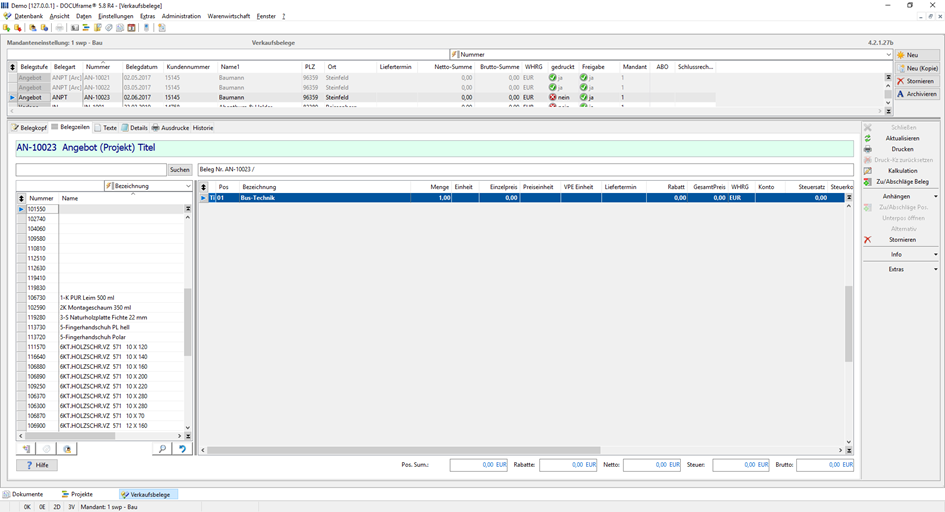Viewport: 945px width, 512px height.
Task: Click the database connect icon with green arrow
Action: click(x=7, y=28)
